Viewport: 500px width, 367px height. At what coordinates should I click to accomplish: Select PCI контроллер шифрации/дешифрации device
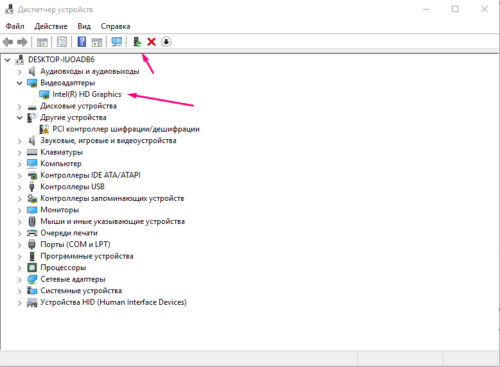click(x=126, y=129)
